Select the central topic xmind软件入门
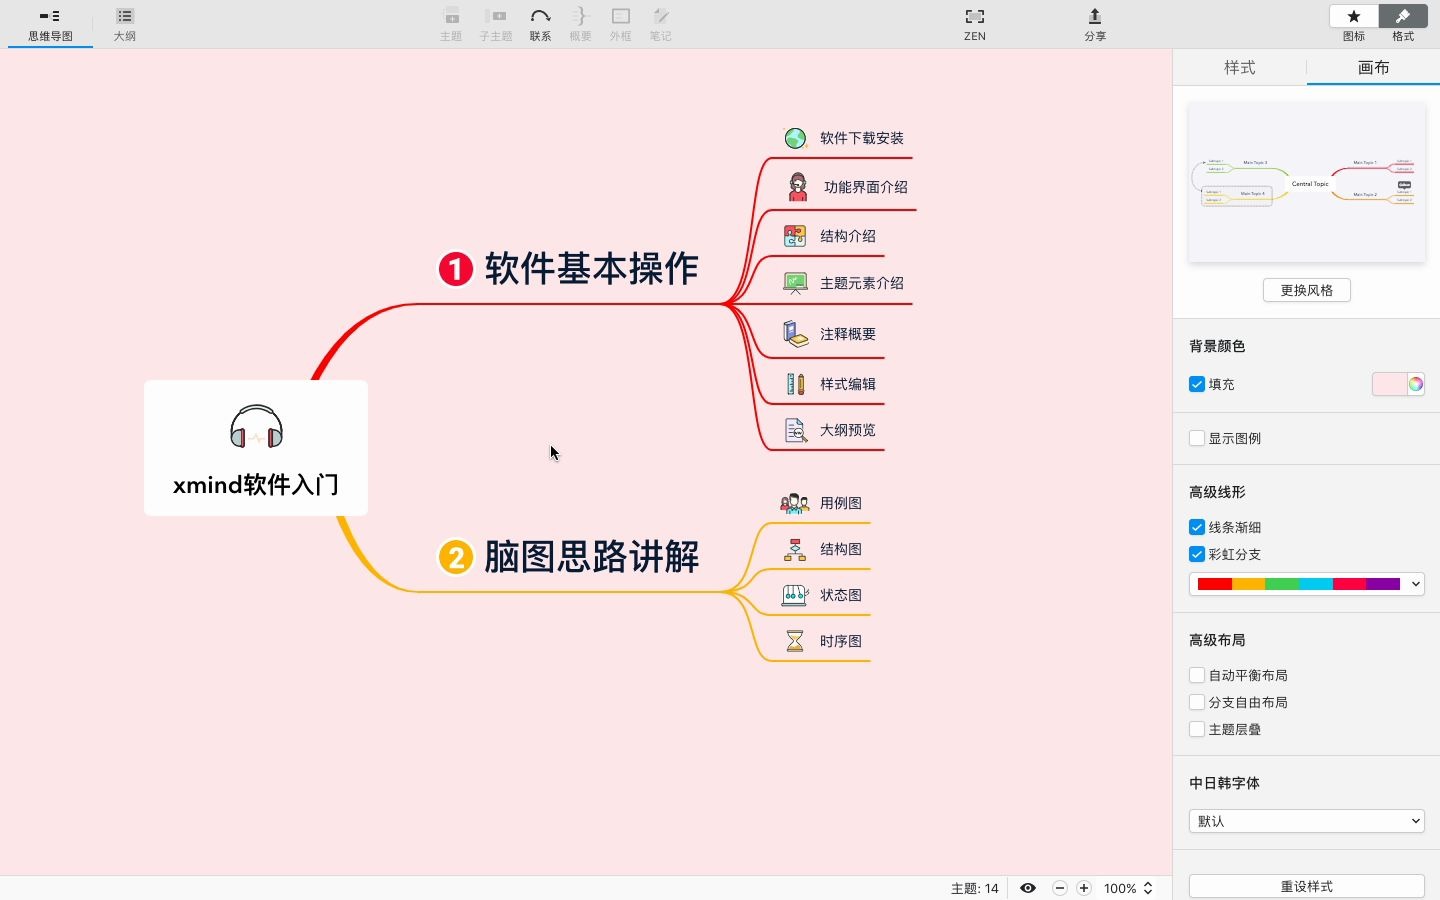Image resolution: width=1440 pixels, height=900 pixels. click(x=256, y=448)
